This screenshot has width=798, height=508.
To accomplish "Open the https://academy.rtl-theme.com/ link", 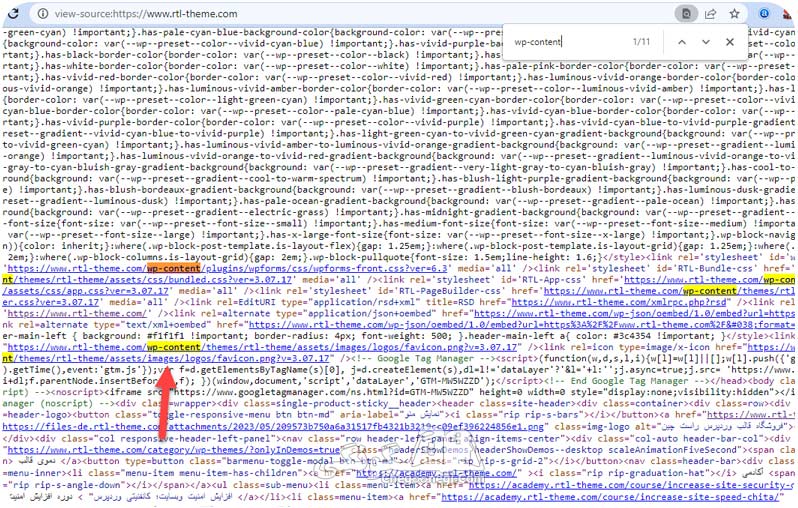I will point(437,473).
